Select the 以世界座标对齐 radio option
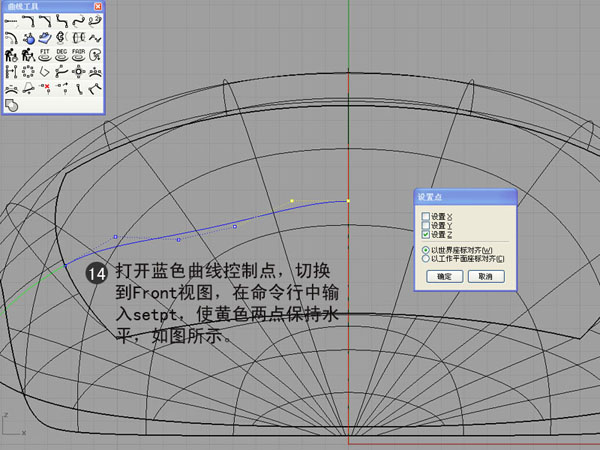The width and height of the screenshot is (600, 450). 425,250
